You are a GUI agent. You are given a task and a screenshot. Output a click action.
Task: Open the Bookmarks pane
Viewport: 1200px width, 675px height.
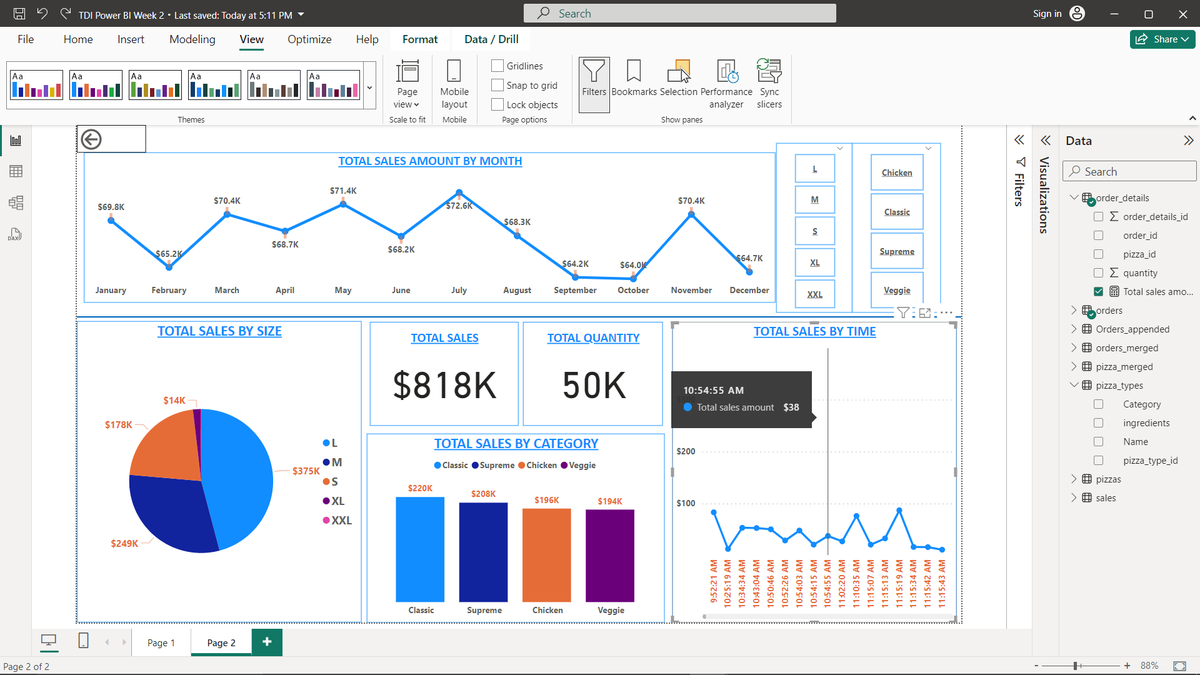coord(634,78)
